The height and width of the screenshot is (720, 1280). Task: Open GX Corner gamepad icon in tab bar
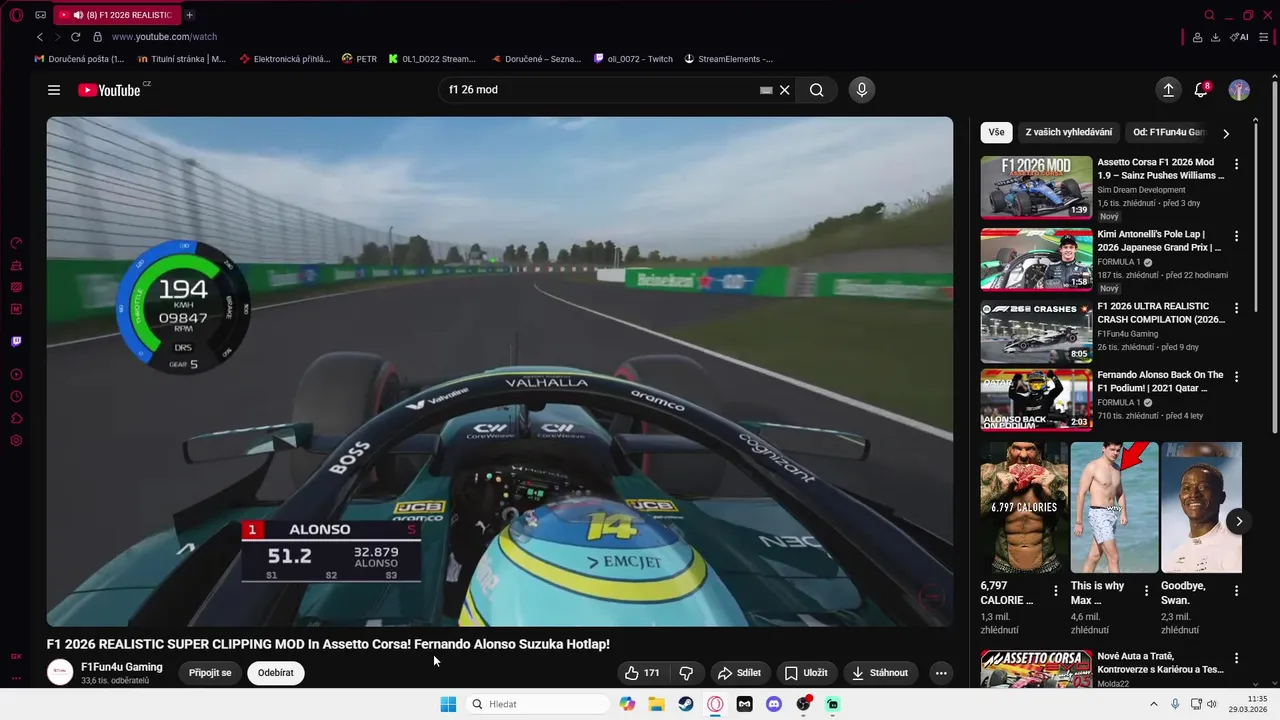(x=40, y=15)
